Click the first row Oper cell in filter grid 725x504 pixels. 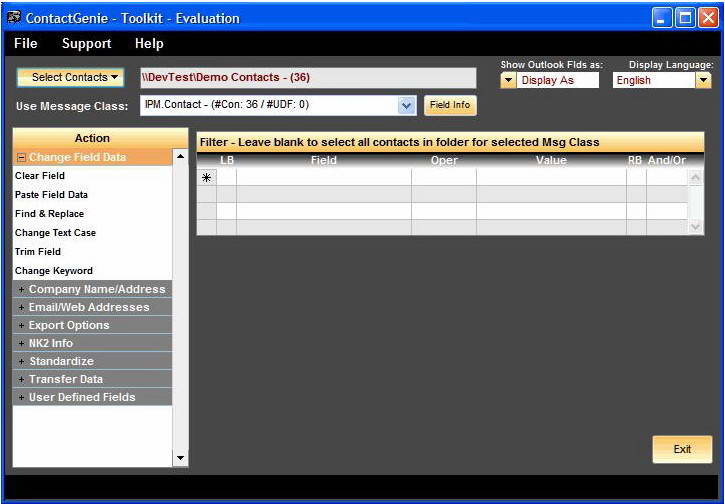click(x=444, y=177)
